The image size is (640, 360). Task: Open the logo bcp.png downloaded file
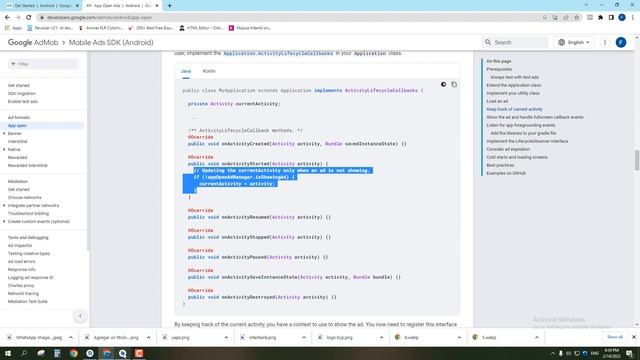[339, 338]
